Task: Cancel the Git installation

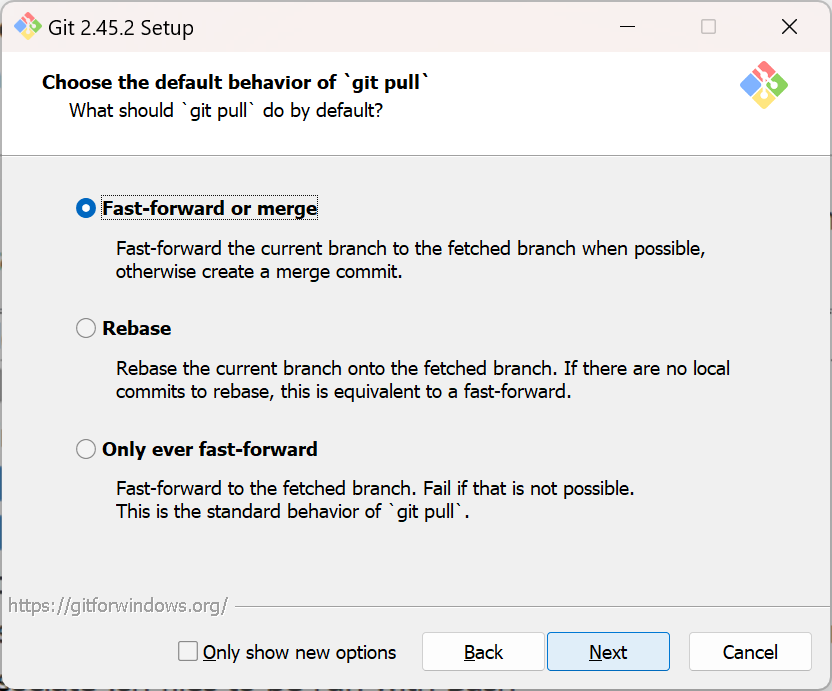Action: point(750,652)
